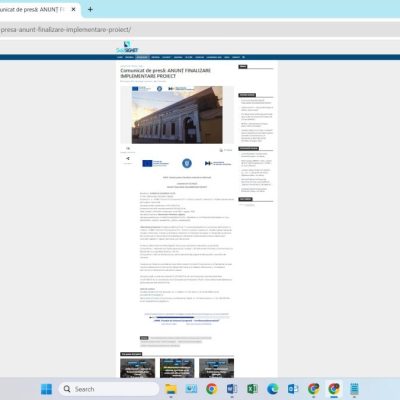
Task: Launch Microsoft Excel from taskbar
Action: [252, 389]
